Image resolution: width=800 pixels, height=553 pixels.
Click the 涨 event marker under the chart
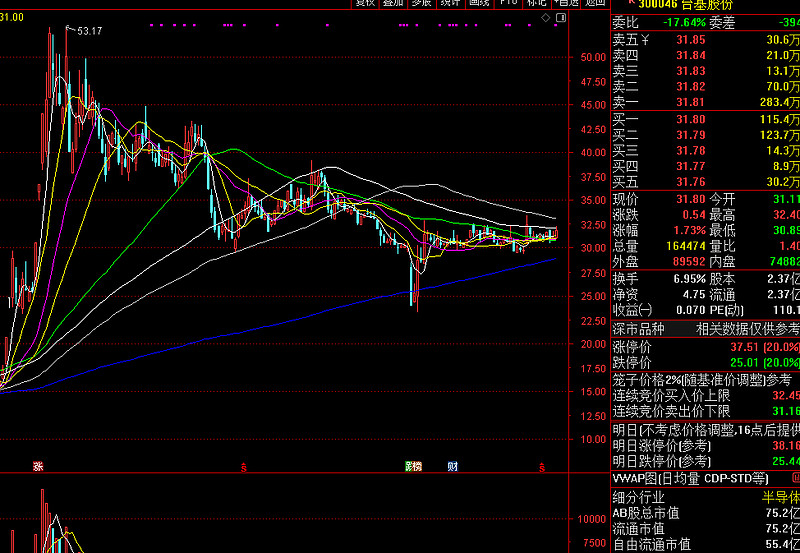pyautogui.click(x=38, y=466)
